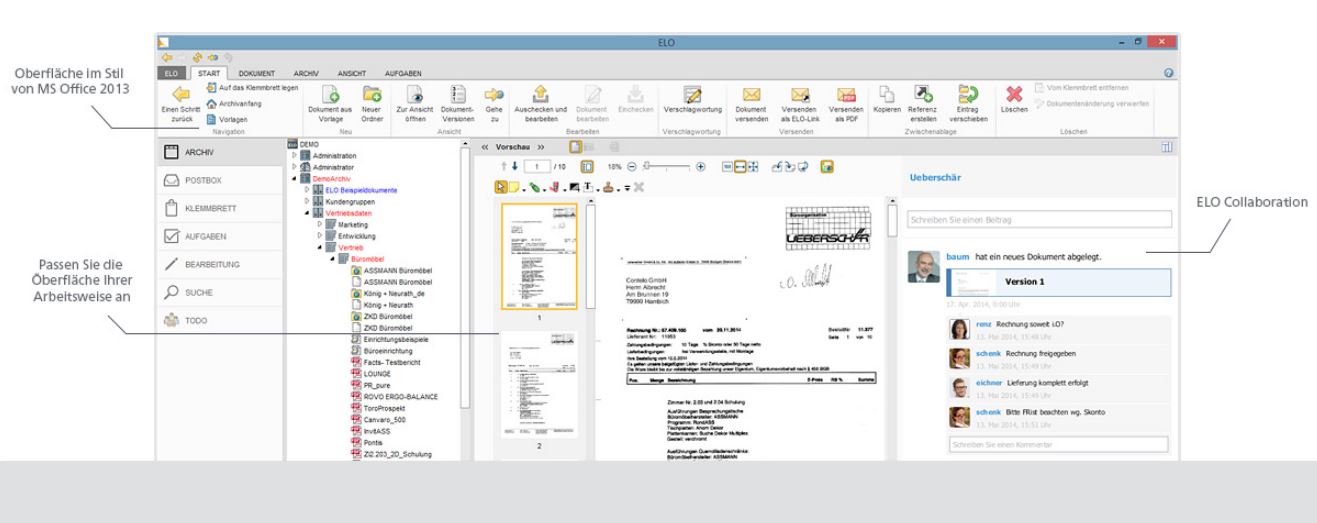
Task: Click Zur Ansicht öffnen
Action: coord(413,104)
